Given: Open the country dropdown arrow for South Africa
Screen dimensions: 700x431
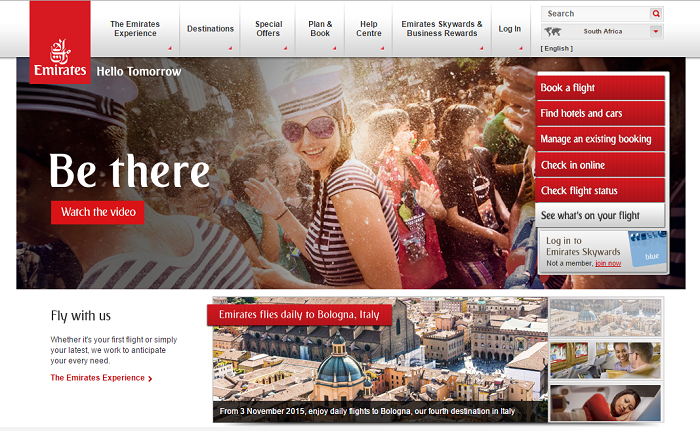Looking at the screenshot, I should pyautogui.click(x=656, y=31).
